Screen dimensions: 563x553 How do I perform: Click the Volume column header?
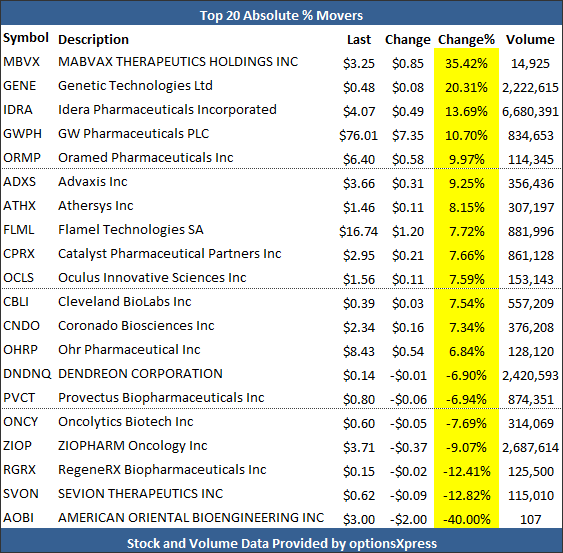tap(530, 40)
